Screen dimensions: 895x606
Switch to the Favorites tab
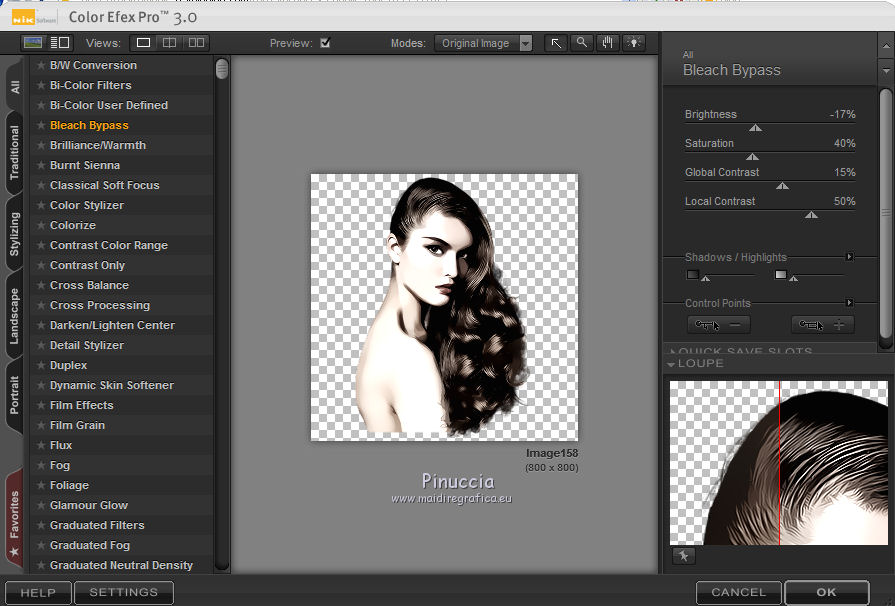coord(14,515)
